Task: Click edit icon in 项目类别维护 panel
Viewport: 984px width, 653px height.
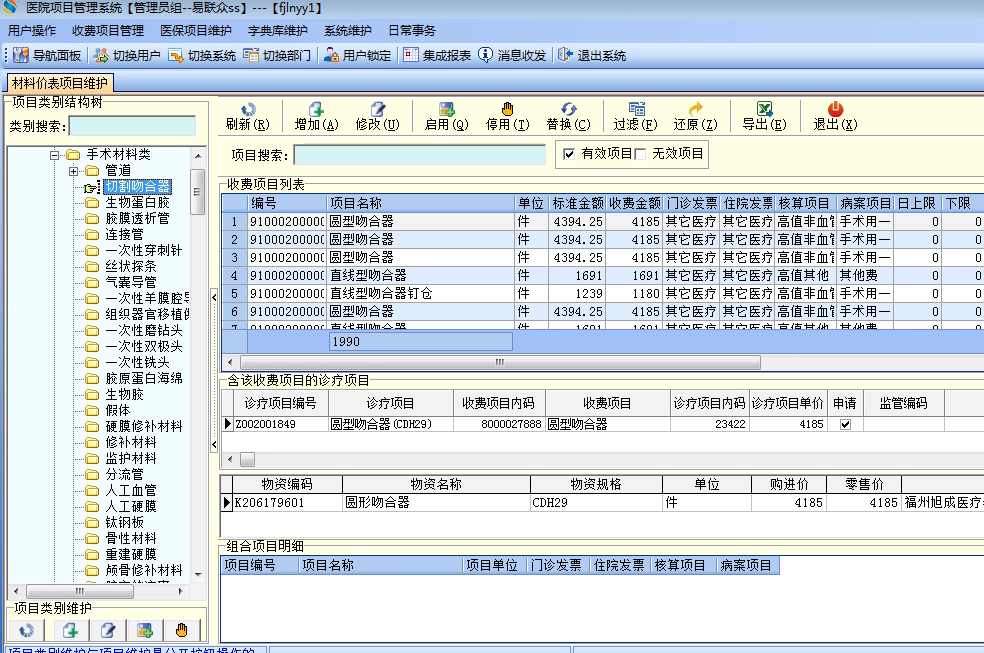Action: 107,630
